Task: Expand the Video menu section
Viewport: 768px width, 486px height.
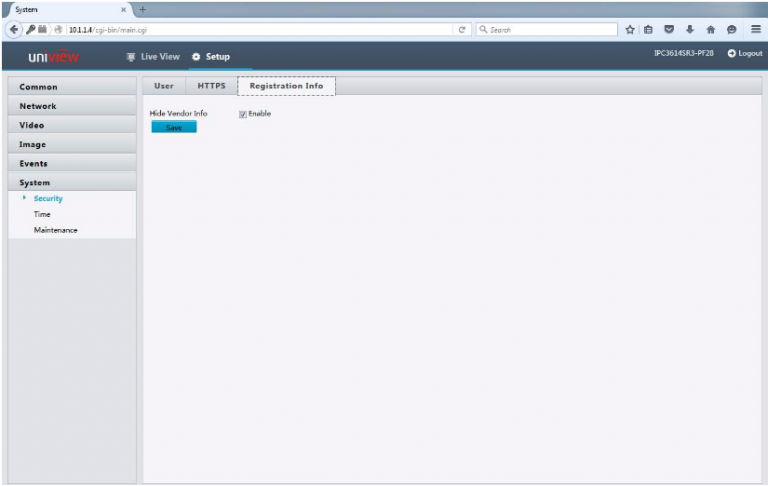Action: point(72,125)
